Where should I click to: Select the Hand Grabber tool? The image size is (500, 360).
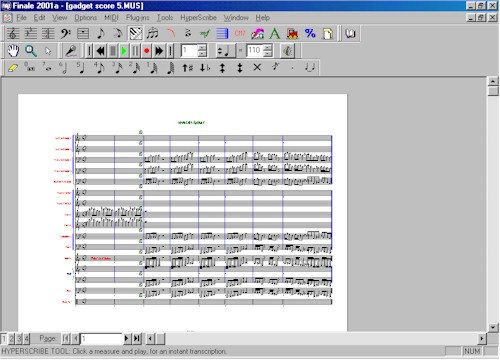(x=13, y=51)
